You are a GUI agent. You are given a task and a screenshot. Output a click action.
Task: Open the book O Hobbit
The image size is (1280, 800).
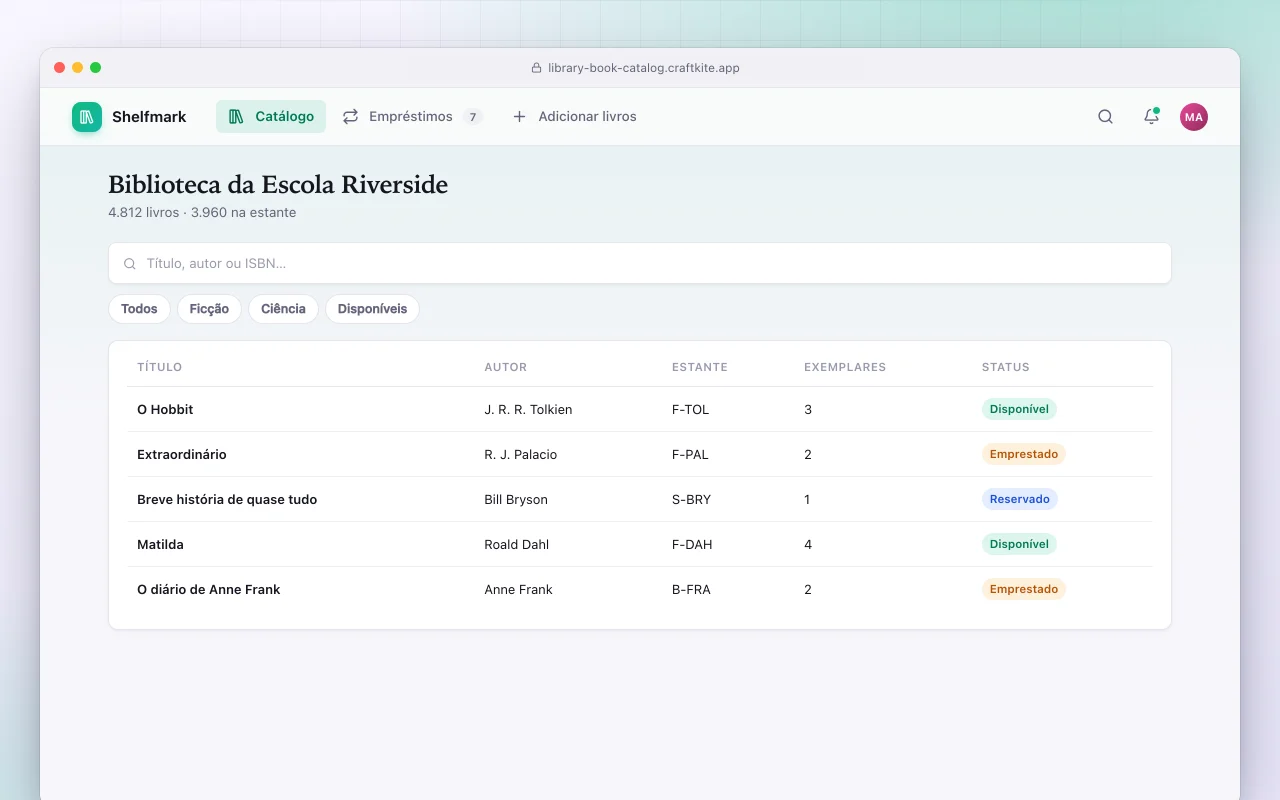pos(165,409)
